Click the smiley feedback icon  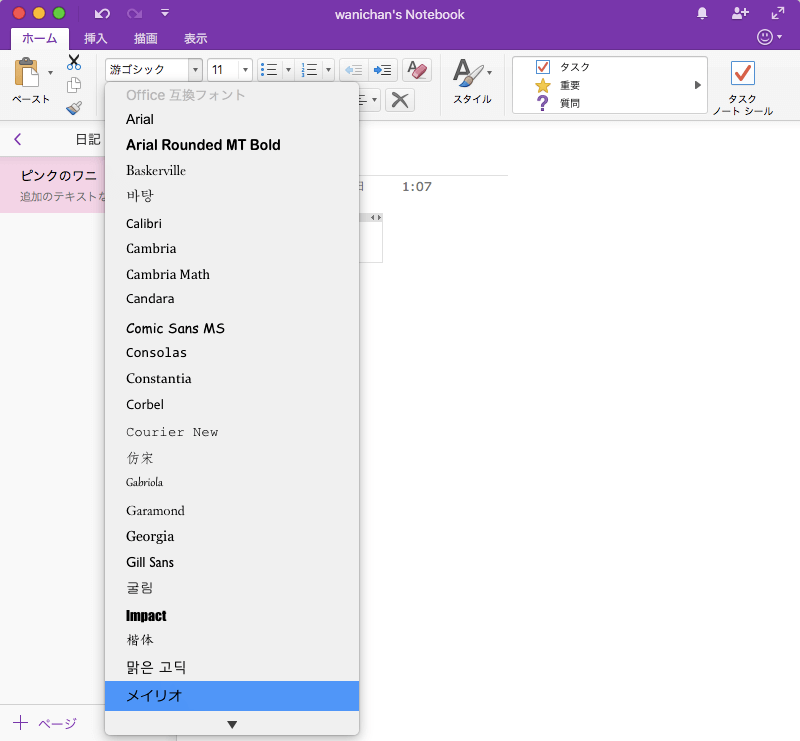(x=766, y=38)
